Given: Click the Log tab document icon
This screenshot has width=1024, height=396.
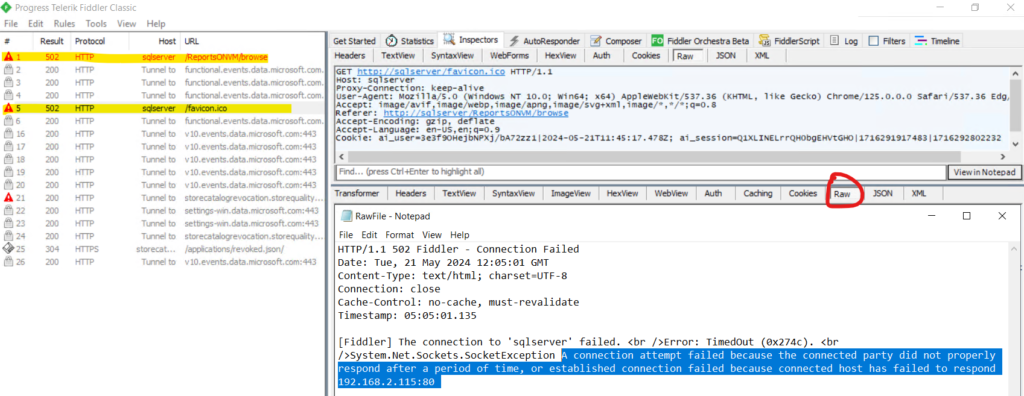Looking at the screenshot, I should (834, 41).
